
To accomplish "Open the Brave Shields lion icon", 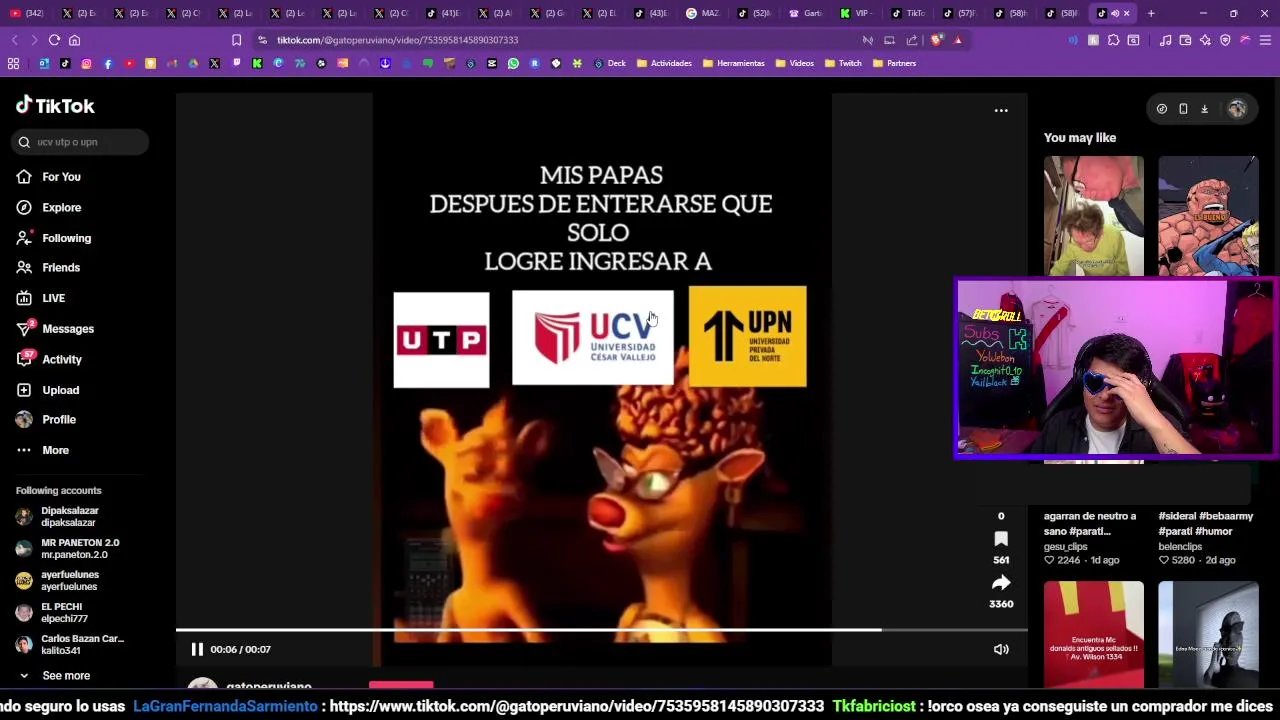I will (x=936, y=40).
